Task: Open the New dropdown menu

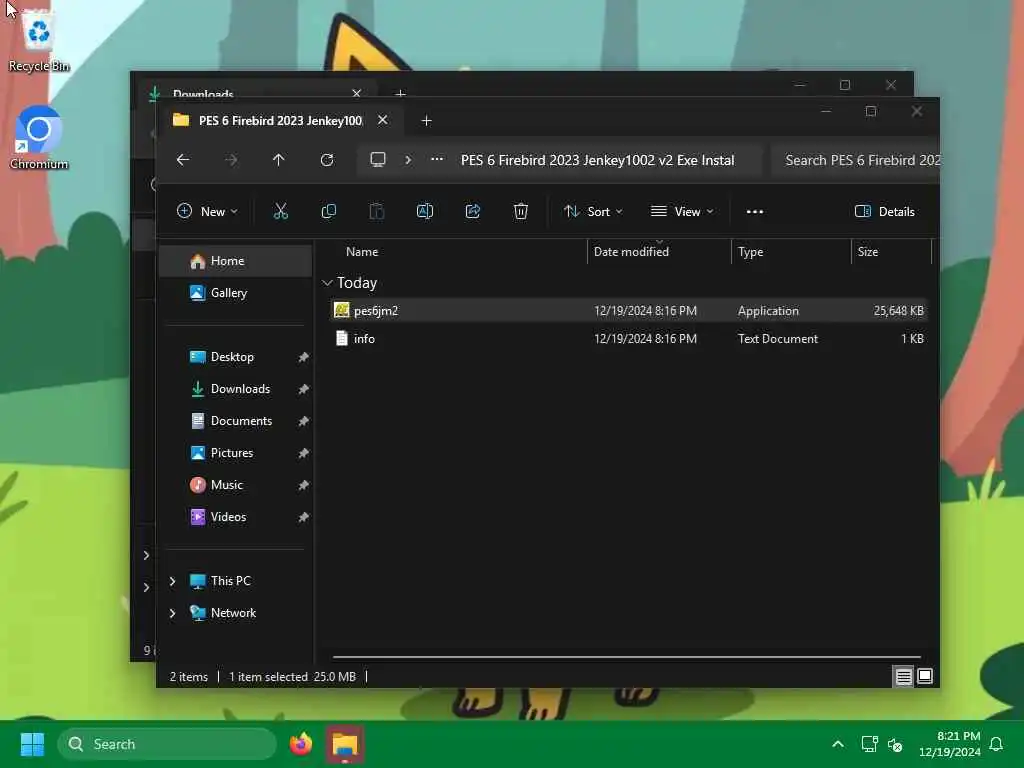Action: click(207, 212)
